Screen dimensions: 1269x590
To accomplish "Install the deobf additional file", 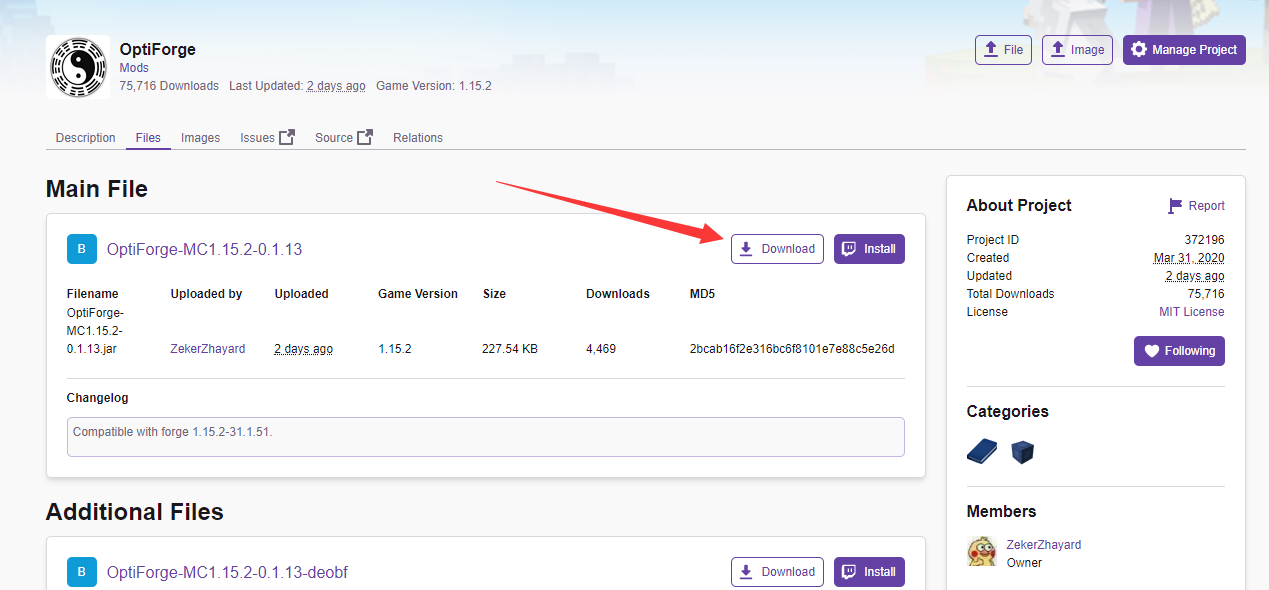I will click(x=869, y=572).
